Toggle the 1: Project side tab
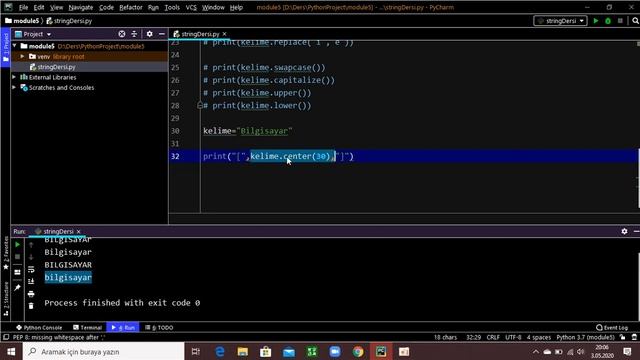 (x=5, y=46)
